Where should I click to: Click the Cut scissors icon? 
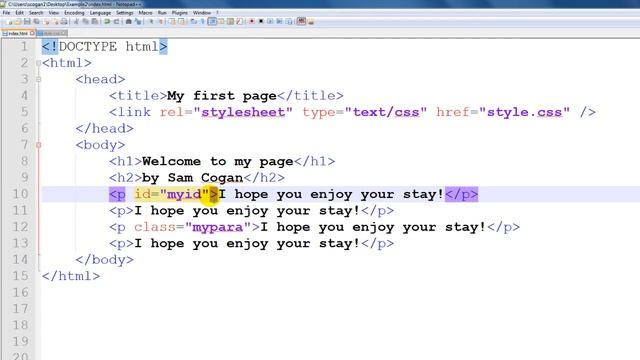(x=76, y=21)
